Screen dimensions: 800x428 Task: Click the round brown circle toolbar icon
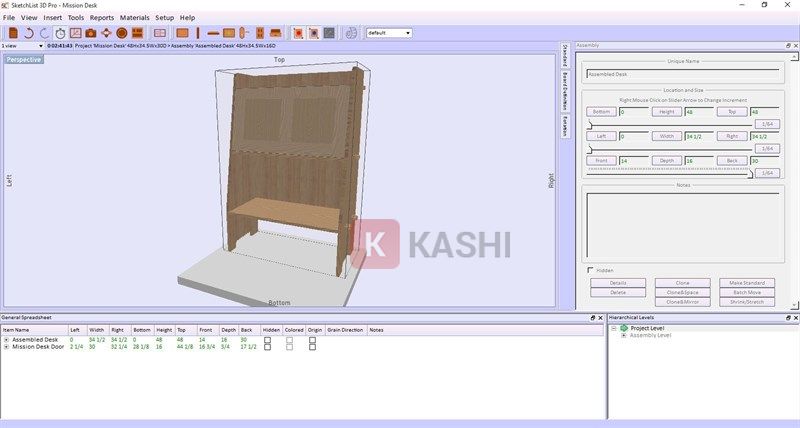pos(121,33)
